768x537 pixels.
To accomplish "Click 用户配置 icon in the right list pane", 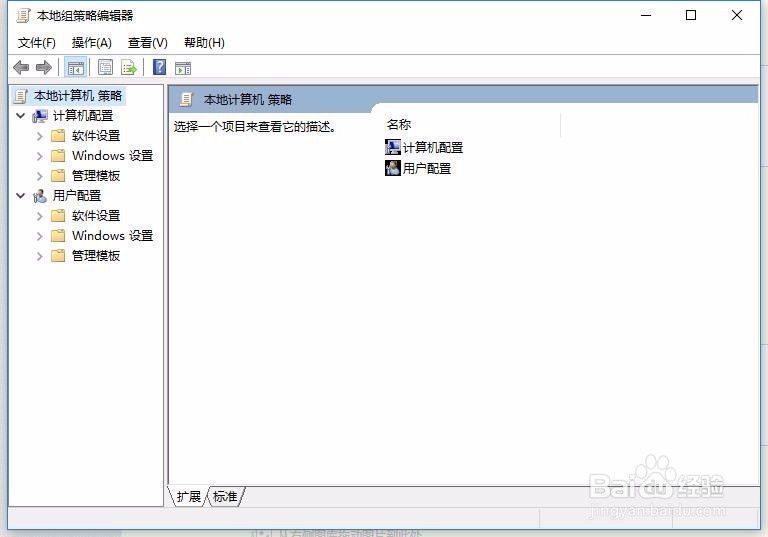I will [392, 168].
